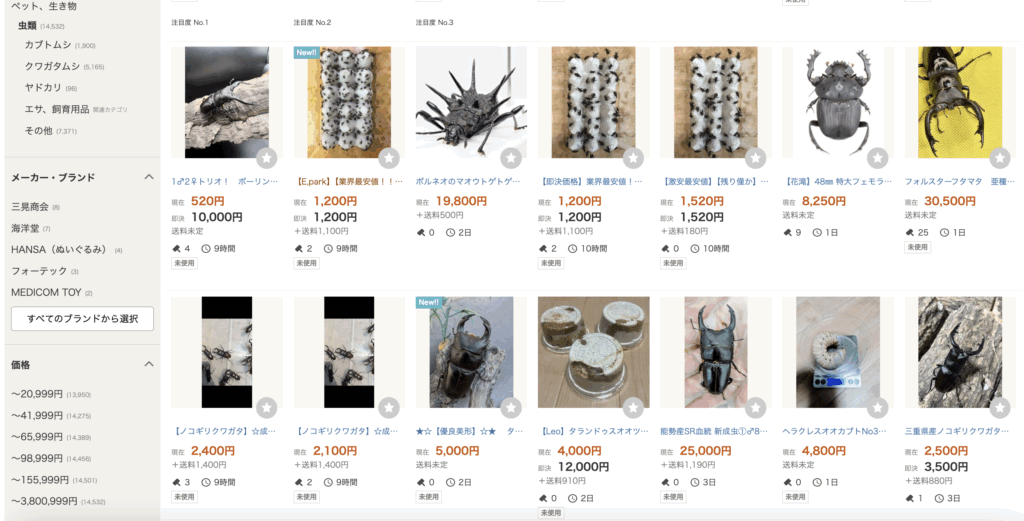Viewport: 1024px width, 521px height.
Task: Watchlist star on ヘラクレスオオカブト 4,800円 item
Action: point(878,408)
